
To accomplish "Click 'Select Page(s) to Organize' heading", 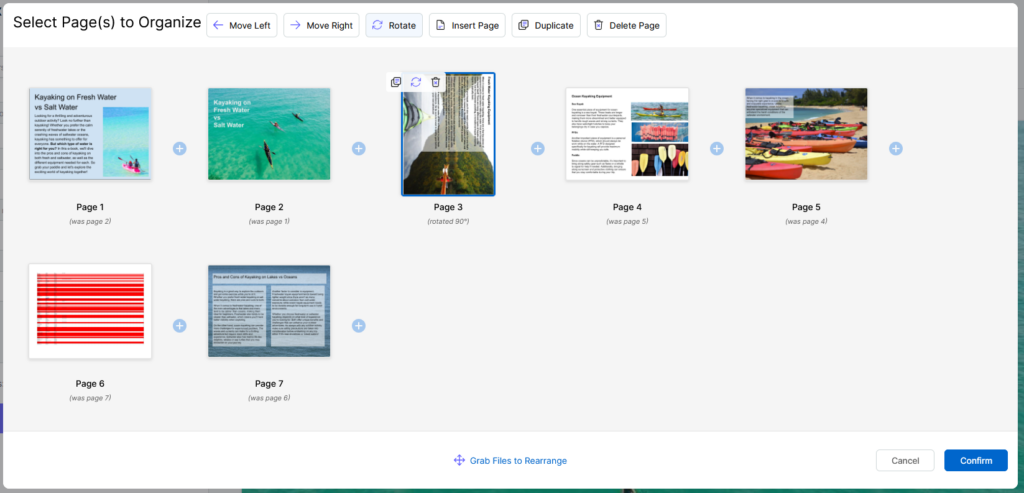I will 107,22.
